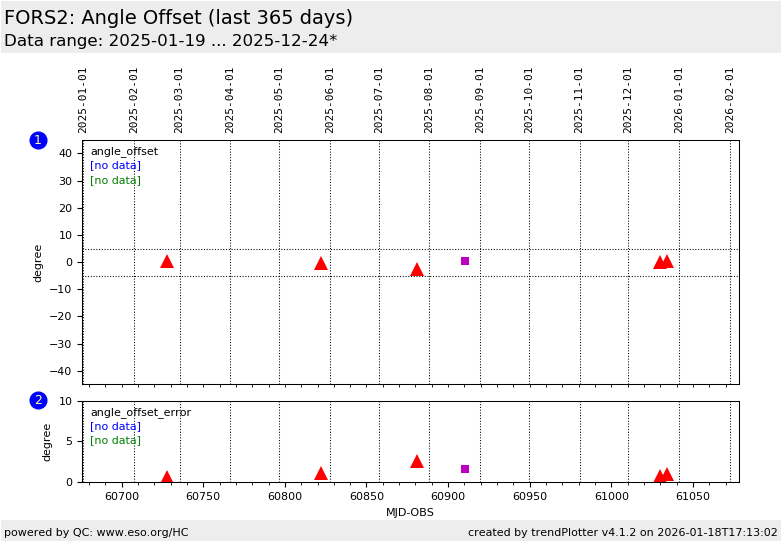Click the FORS2: Angle Offset title
Viewport: 782px width, 542px height.
click(178, 18)
